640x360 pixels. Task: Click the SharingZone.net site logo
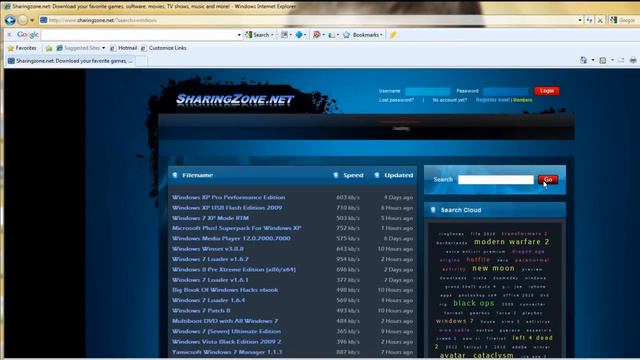pos(235,99)
